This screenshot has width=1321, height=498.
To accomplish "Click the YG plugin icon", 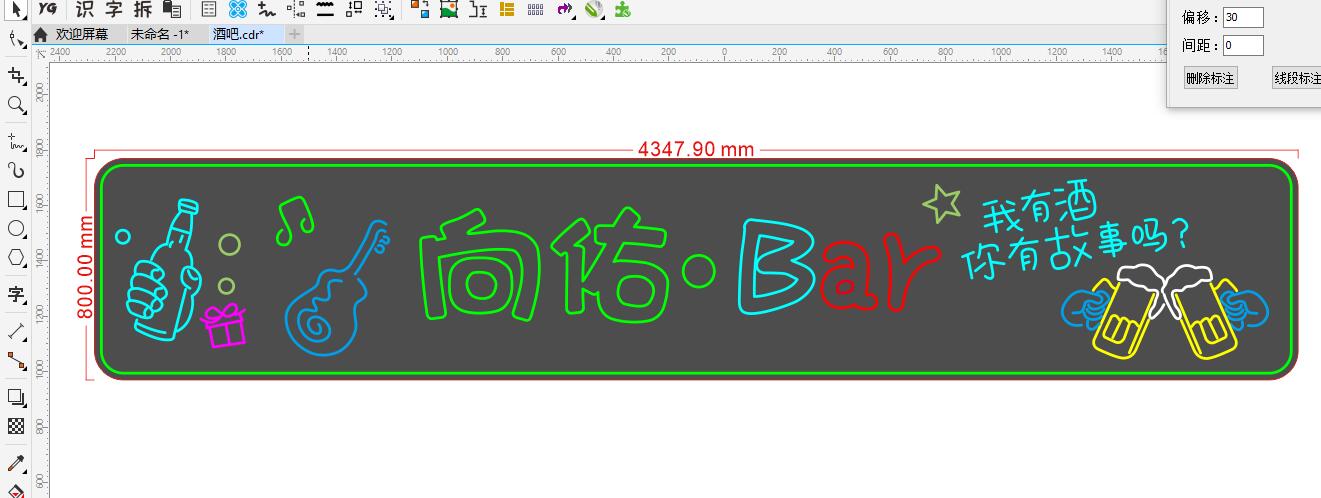I will (x=47, y=9).
